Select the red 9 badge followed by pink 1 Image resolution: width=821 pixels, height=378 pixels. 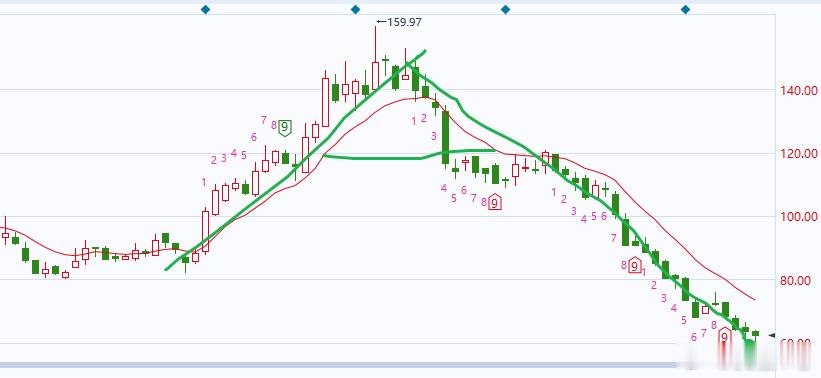635,266
